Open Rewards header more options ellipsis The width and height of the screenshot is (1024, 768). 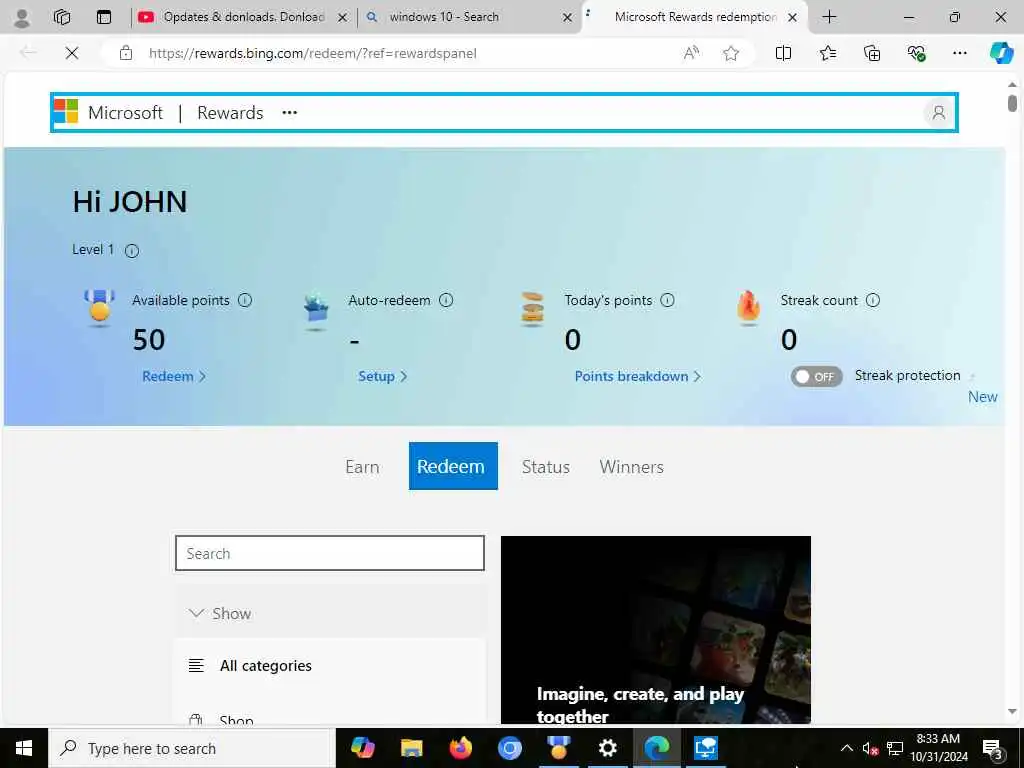pyautogui.click(x=289, y=113)
